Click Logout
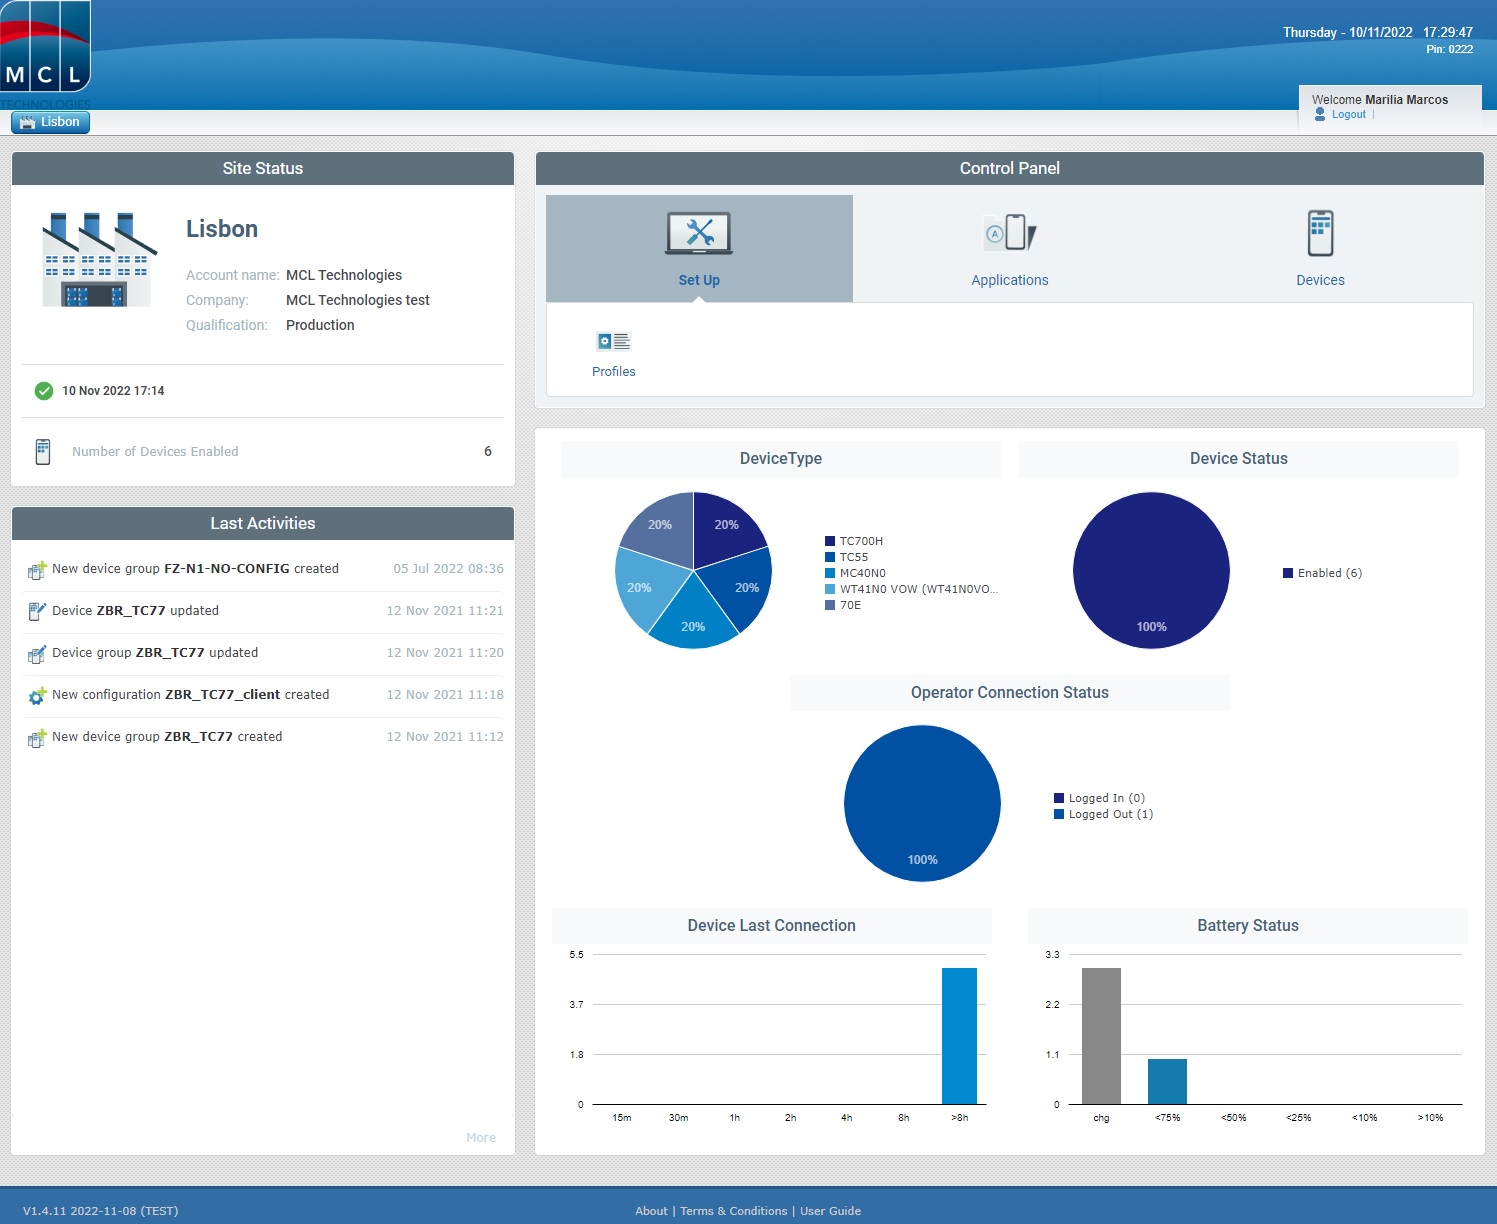This screenshot has width=1497, height=1224. tap(1348, 114)
